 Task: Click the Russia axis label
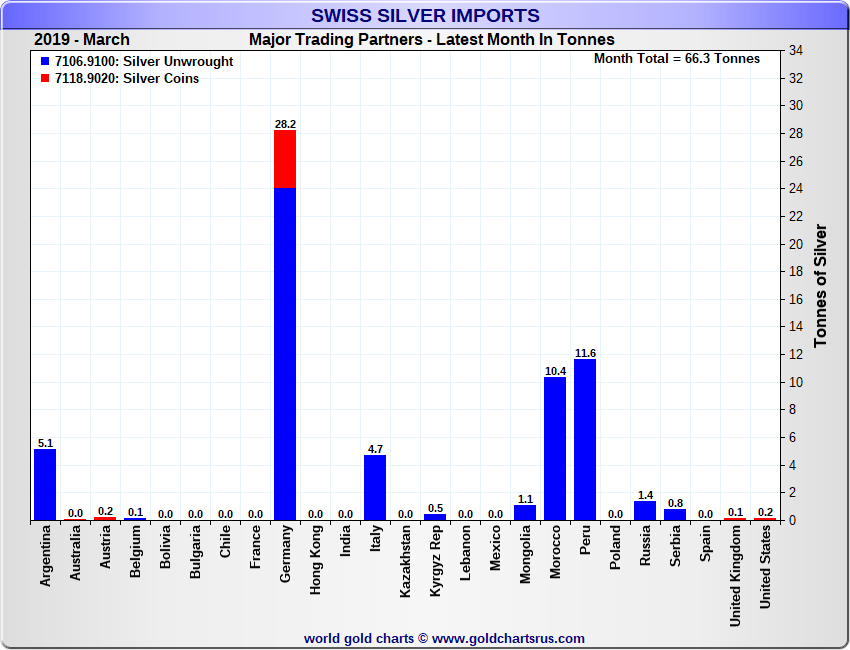[x=645, y=546]
